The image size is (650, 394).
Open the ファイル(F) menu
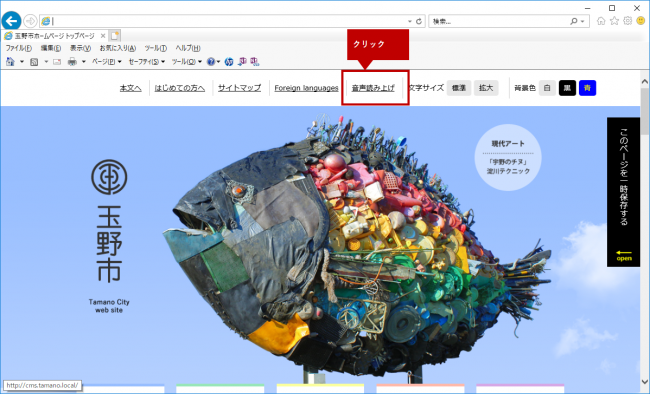(18, 48)
